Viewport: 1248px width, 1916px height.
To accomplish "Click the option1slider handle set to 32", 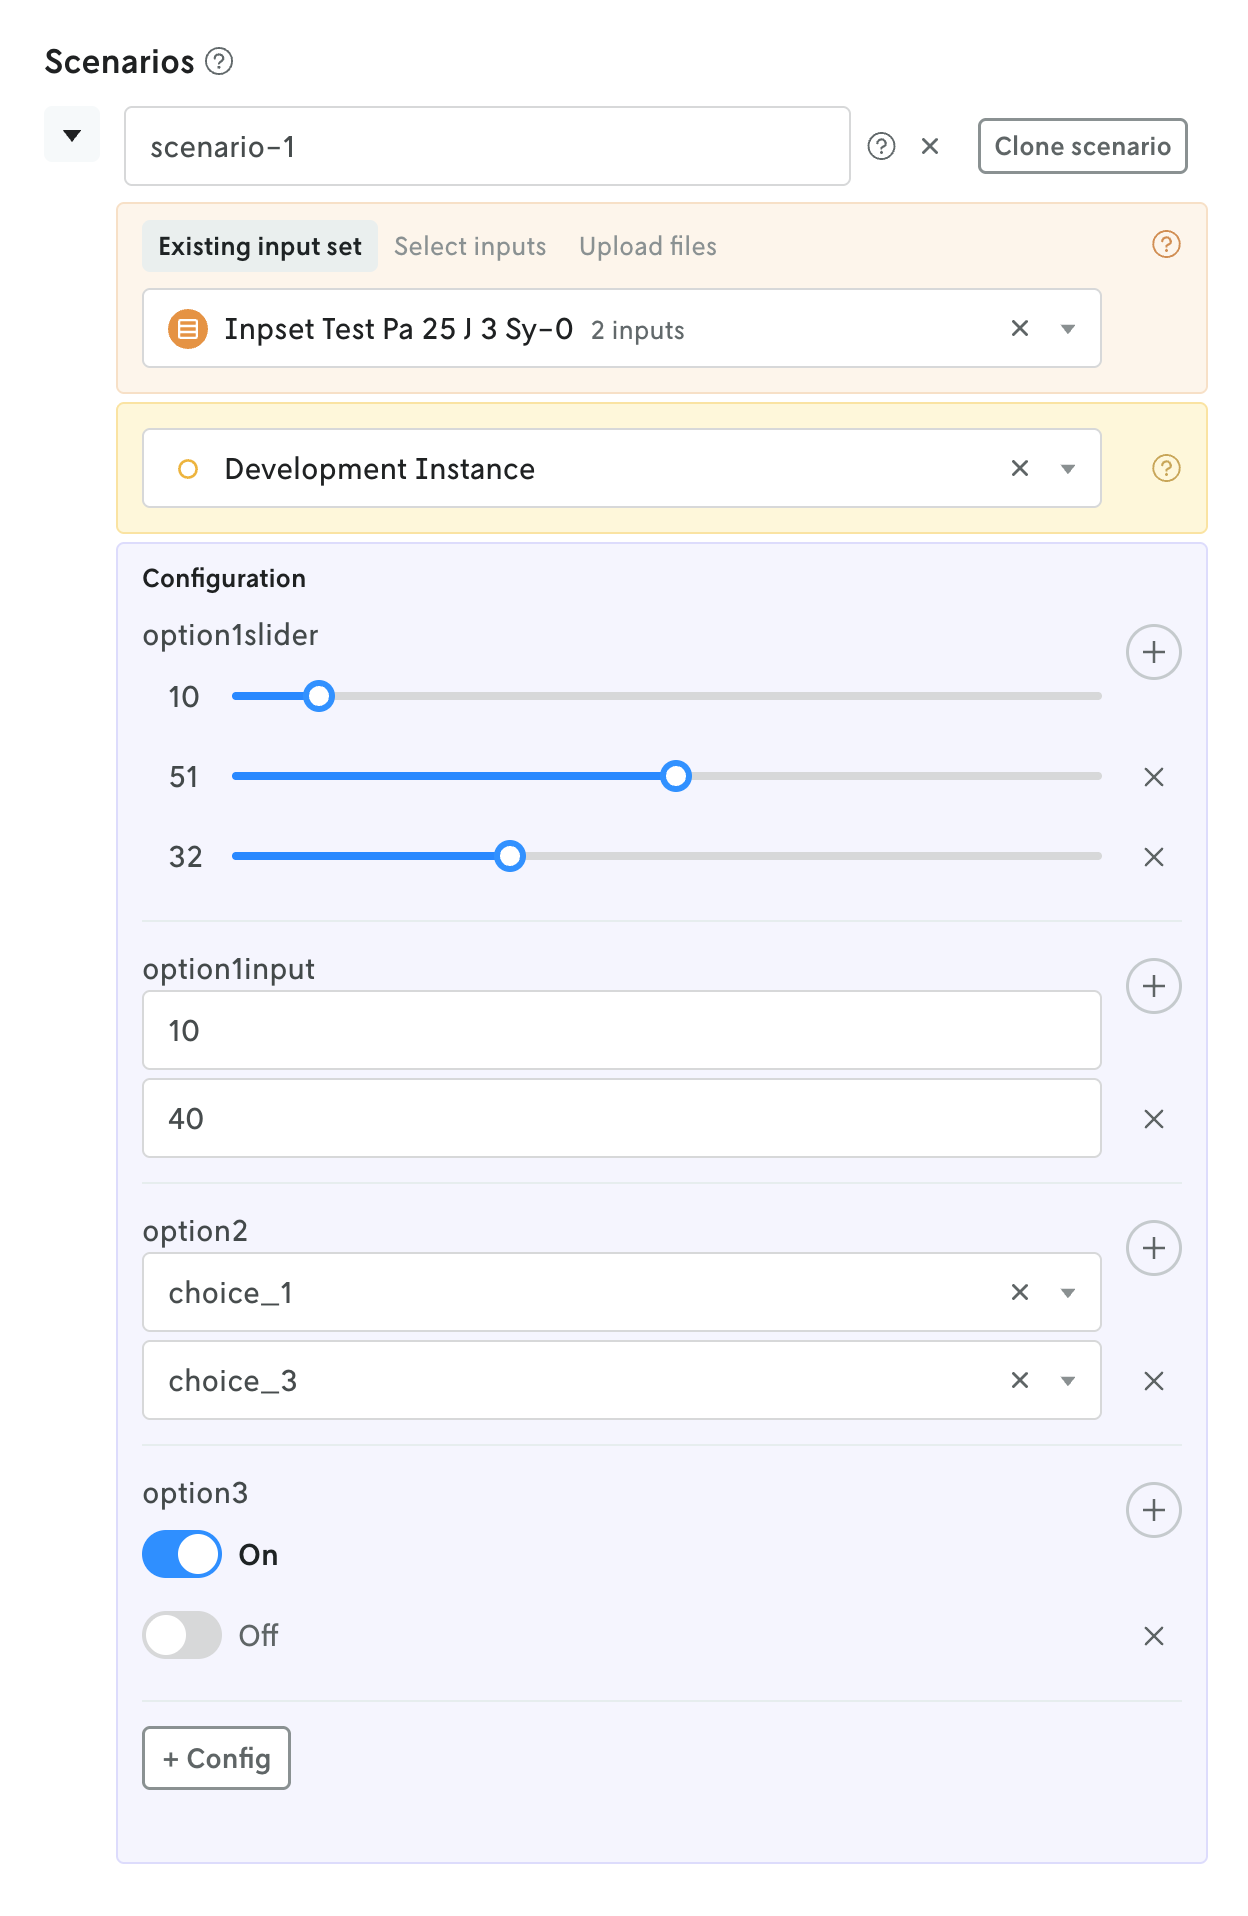I will click(510, 856).
